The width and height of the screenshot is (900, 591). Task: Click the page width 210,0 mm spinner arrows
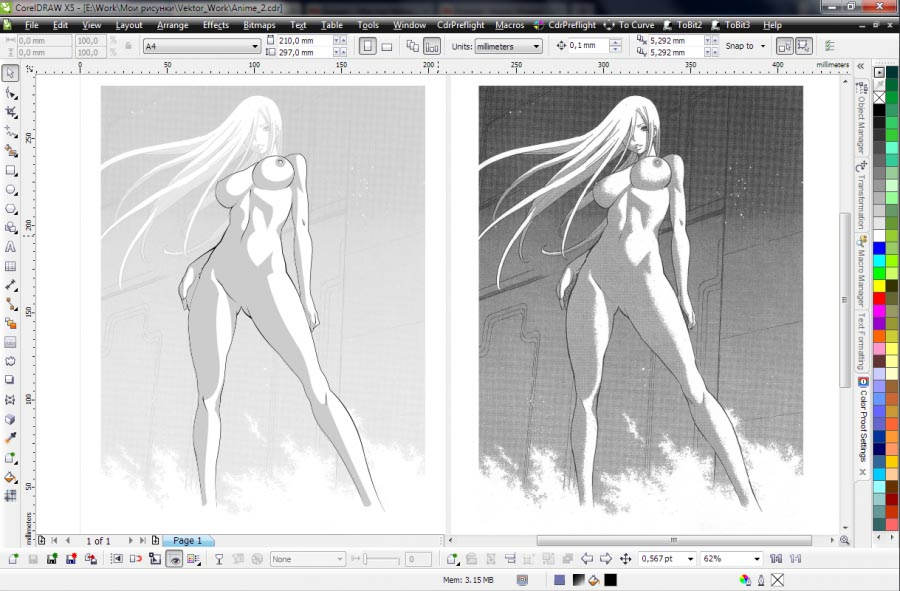pos(340,40)
